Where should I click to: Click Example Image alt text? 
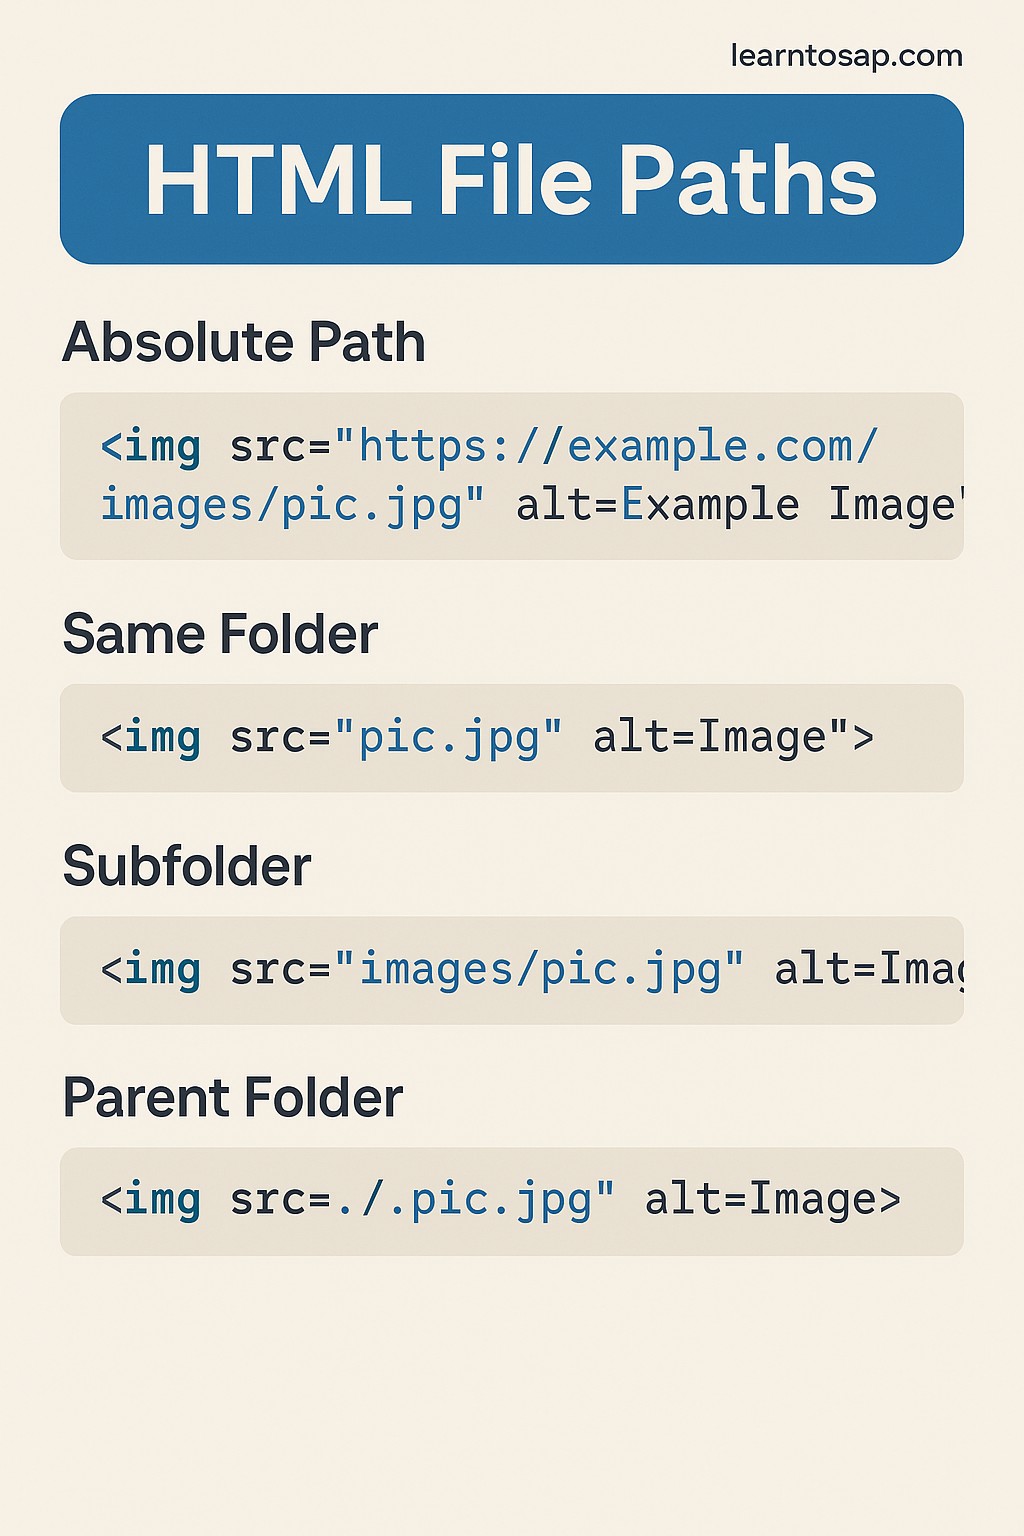(791, 505)
